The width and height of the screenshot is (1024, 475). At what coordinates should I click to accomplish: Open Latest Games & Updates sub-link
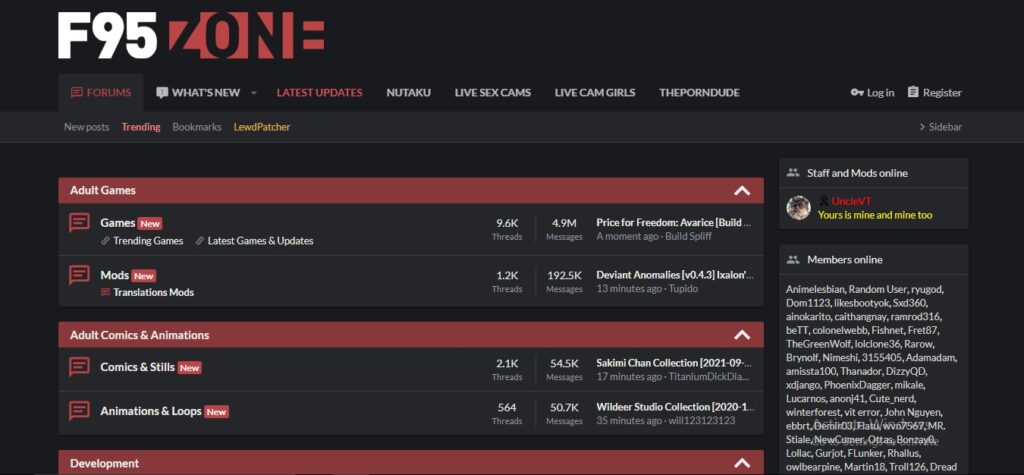pyautogui.click(x=260, y=241)
